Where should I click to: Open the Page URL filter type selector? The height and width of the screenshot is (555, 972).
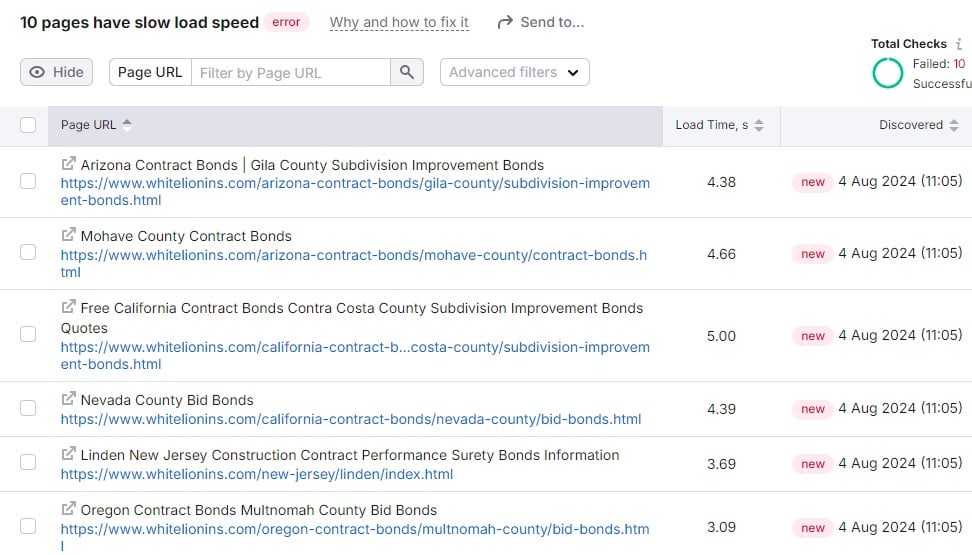150,72
